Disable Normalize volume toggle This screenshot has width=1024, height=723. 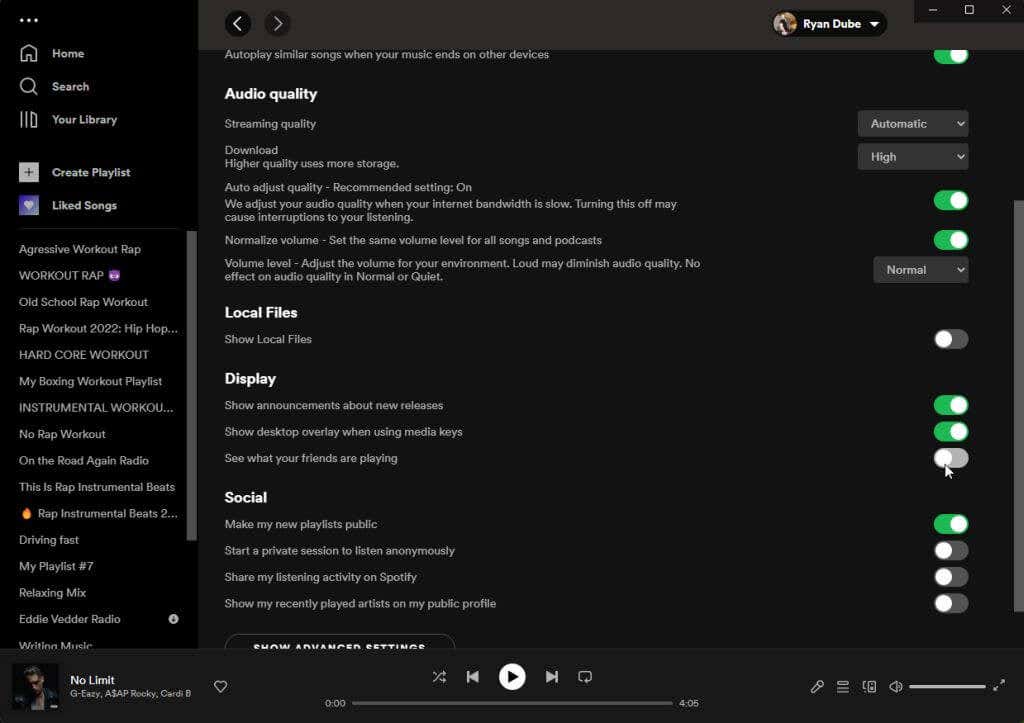coord(951,240)
